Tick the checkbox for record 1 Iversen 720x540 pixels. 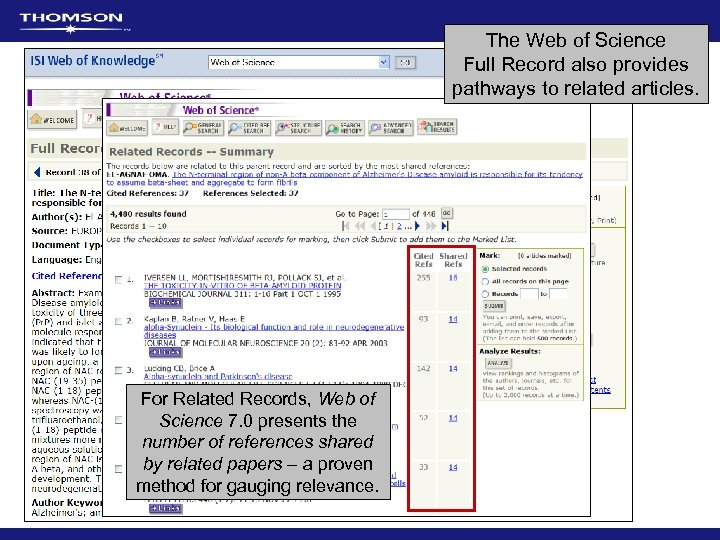click(x=118, y=280)
